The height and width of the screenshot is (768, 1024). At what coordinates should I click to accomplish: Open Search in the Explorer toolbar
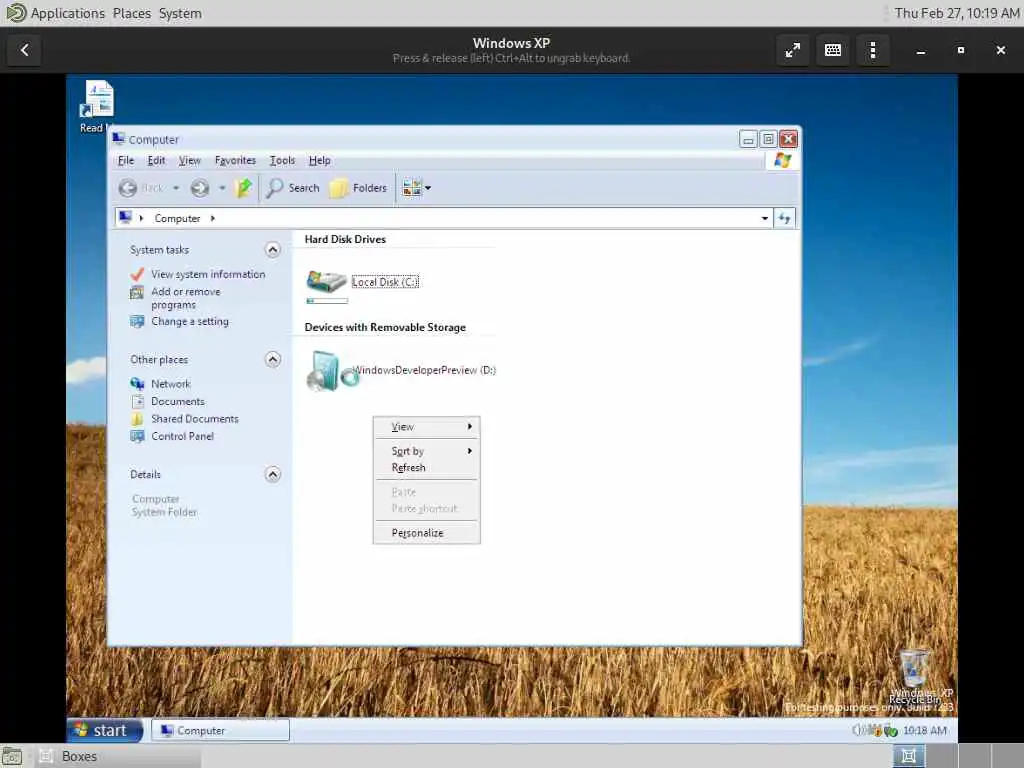point(293,188)
